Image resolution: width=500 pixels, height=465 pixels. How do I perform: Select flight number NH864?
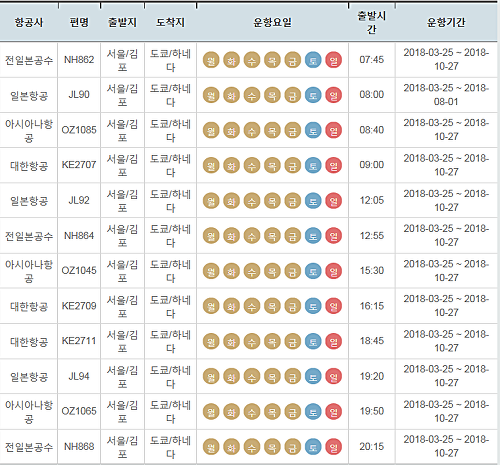pyautogui.click(x=79, y=236)
